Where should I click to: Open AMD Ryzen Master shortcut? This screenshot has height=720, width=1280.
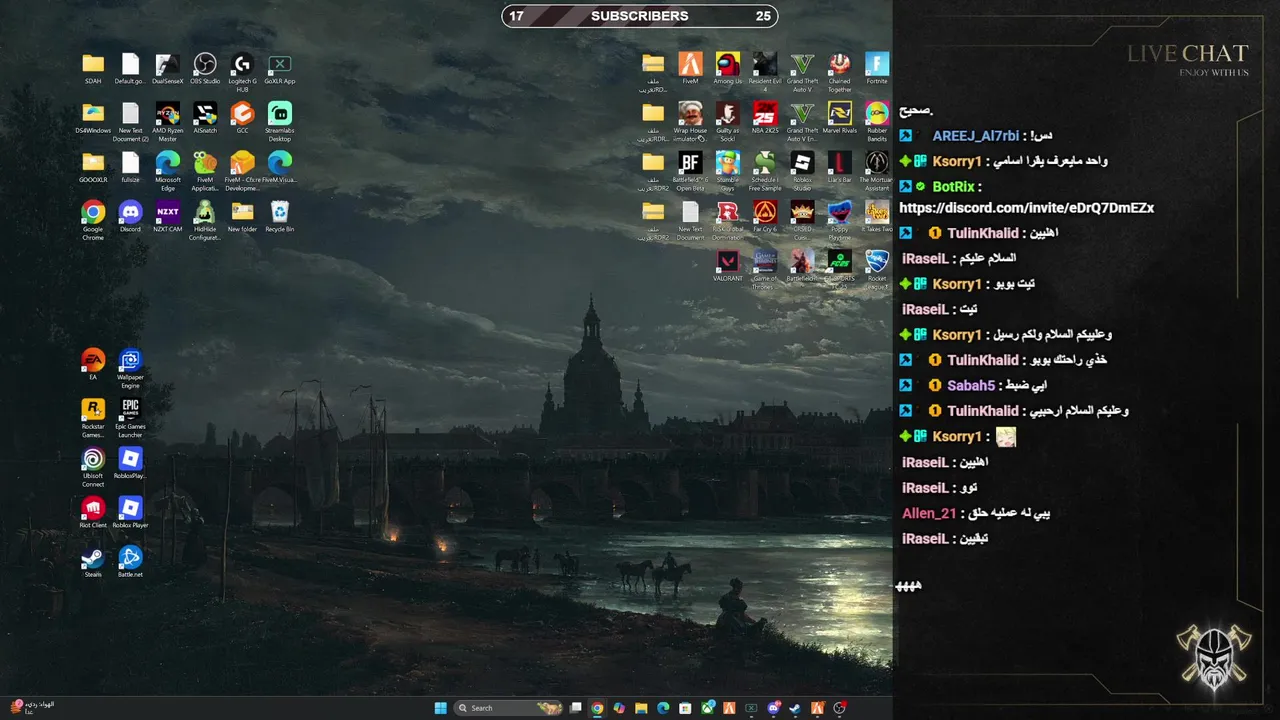tap(168, 121)
